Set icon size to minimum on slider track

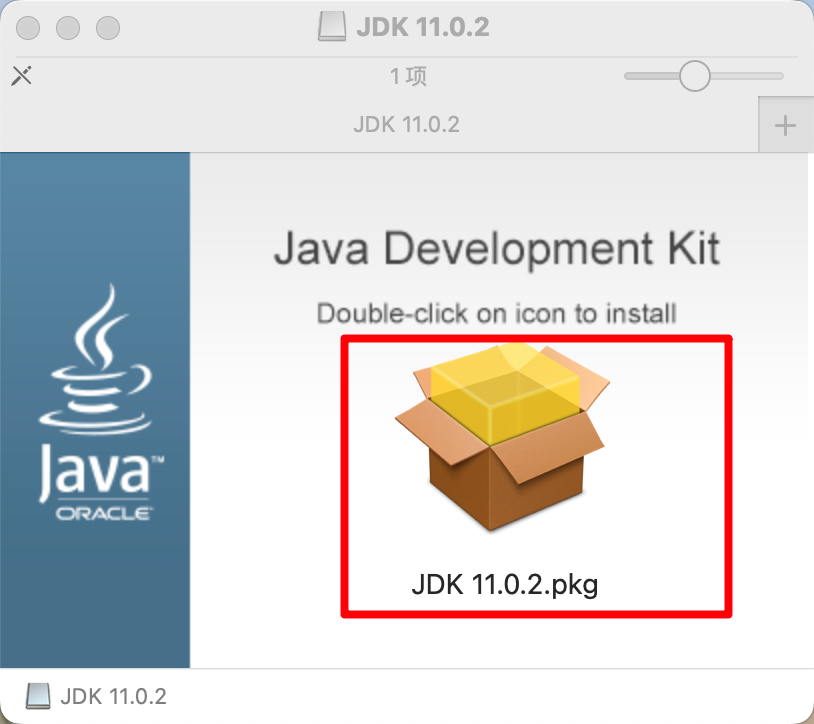click(x=629, y=76)
